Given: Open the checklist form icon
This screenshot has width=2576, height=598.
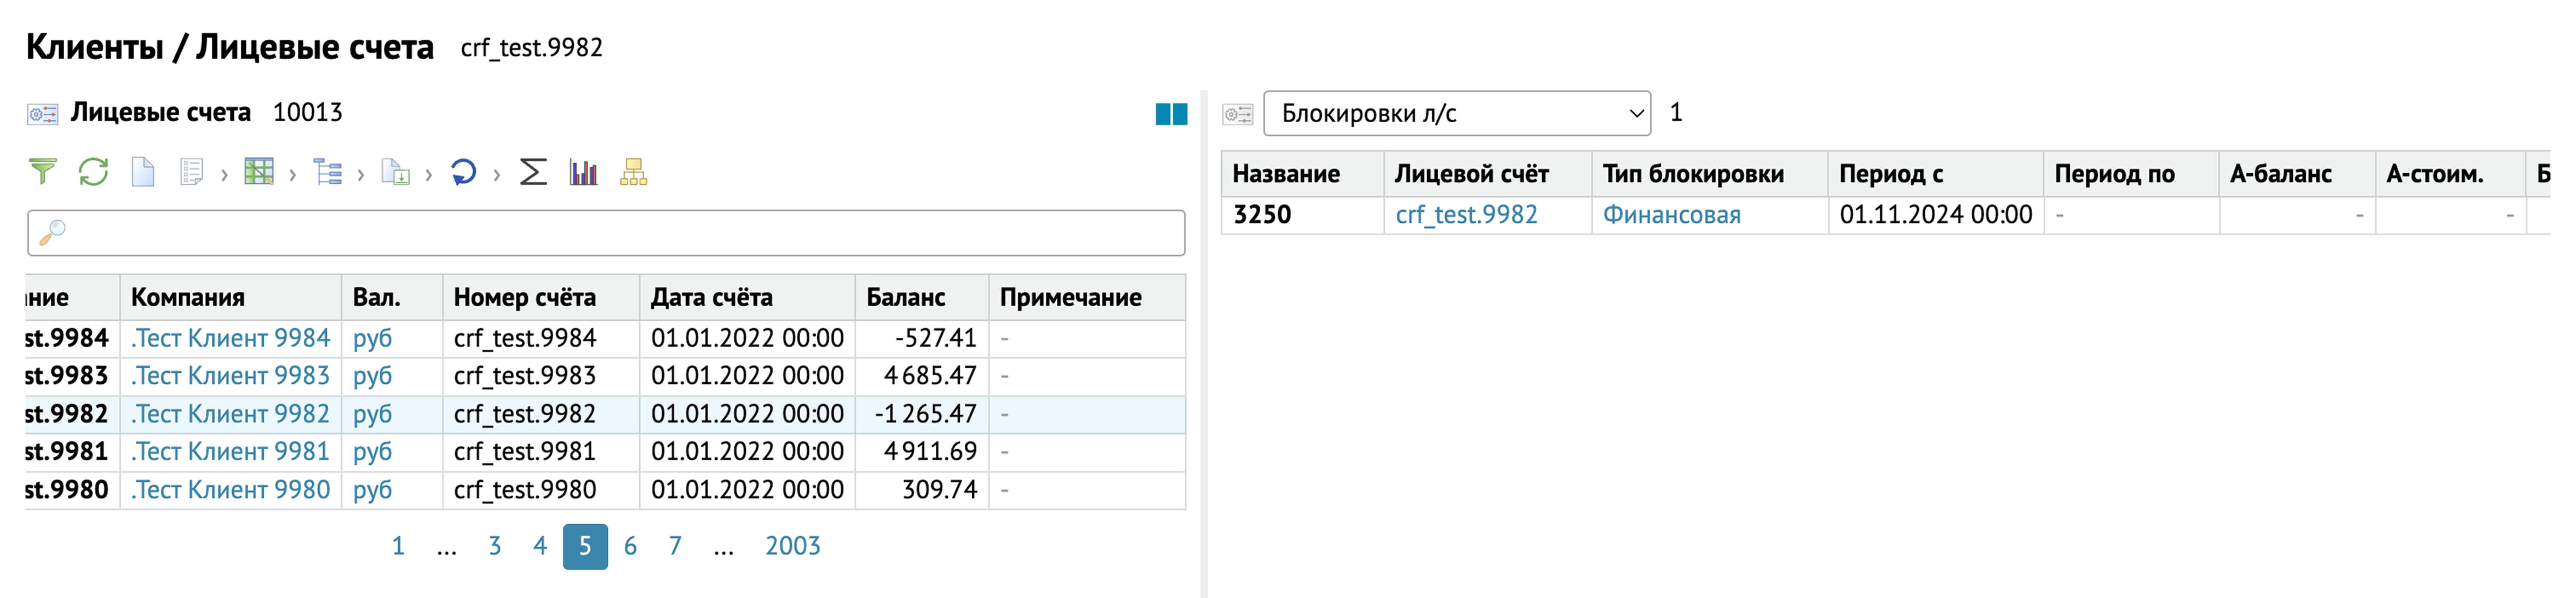Looking at the screenshot, I should 191,172.
